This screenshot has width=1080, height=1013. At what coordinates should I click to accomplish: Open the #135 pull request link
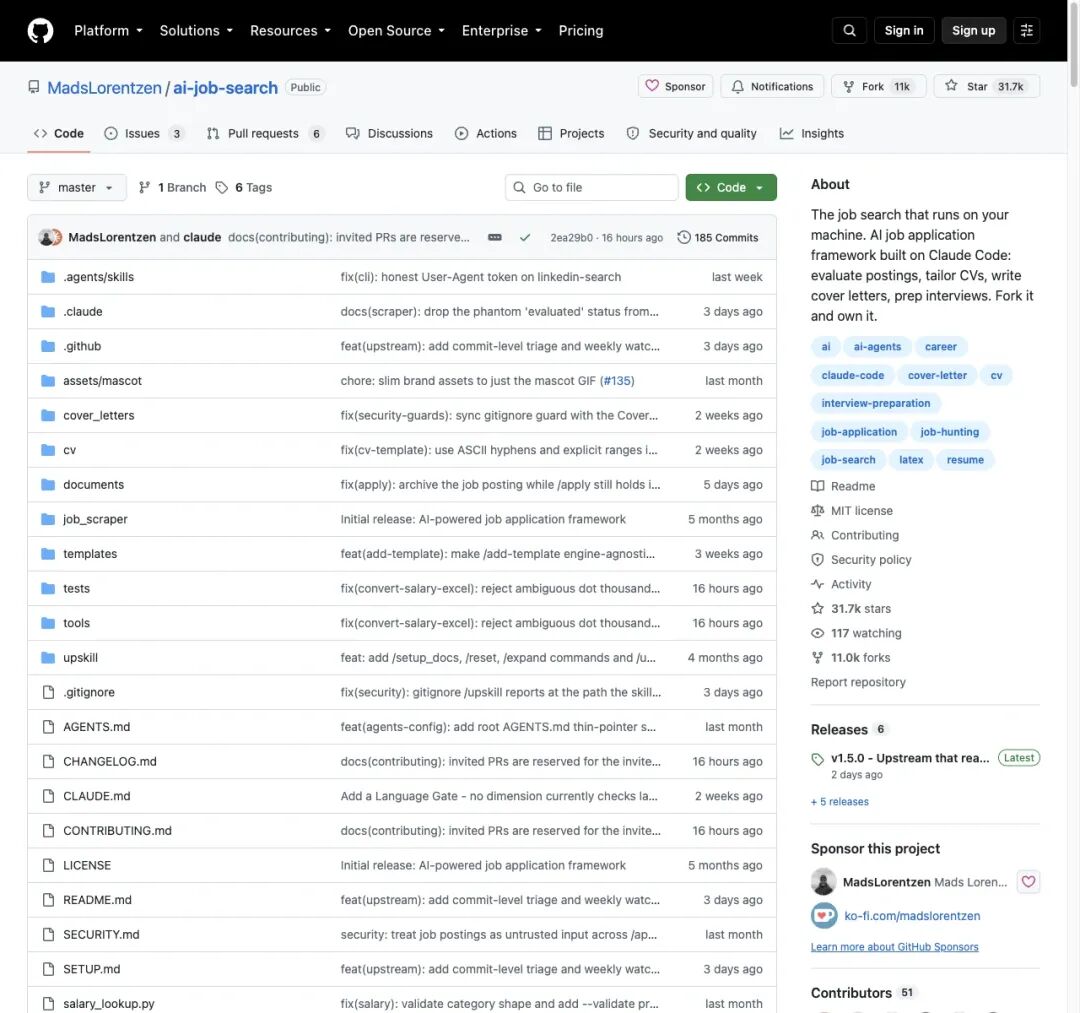[x=617, y=381]
